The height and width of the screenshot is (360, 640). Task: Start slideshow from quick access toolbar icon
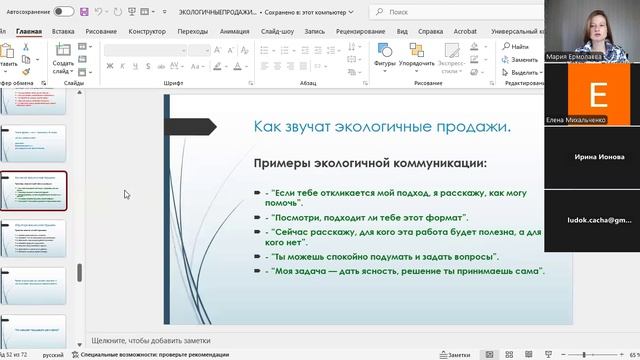coord(132,11)
